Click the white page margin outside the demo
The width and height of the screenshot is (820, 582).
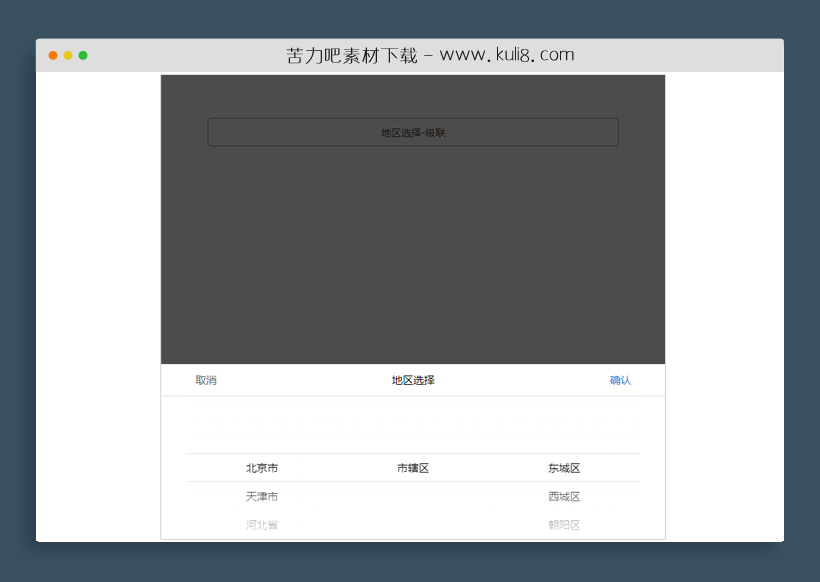pos(100,300)
